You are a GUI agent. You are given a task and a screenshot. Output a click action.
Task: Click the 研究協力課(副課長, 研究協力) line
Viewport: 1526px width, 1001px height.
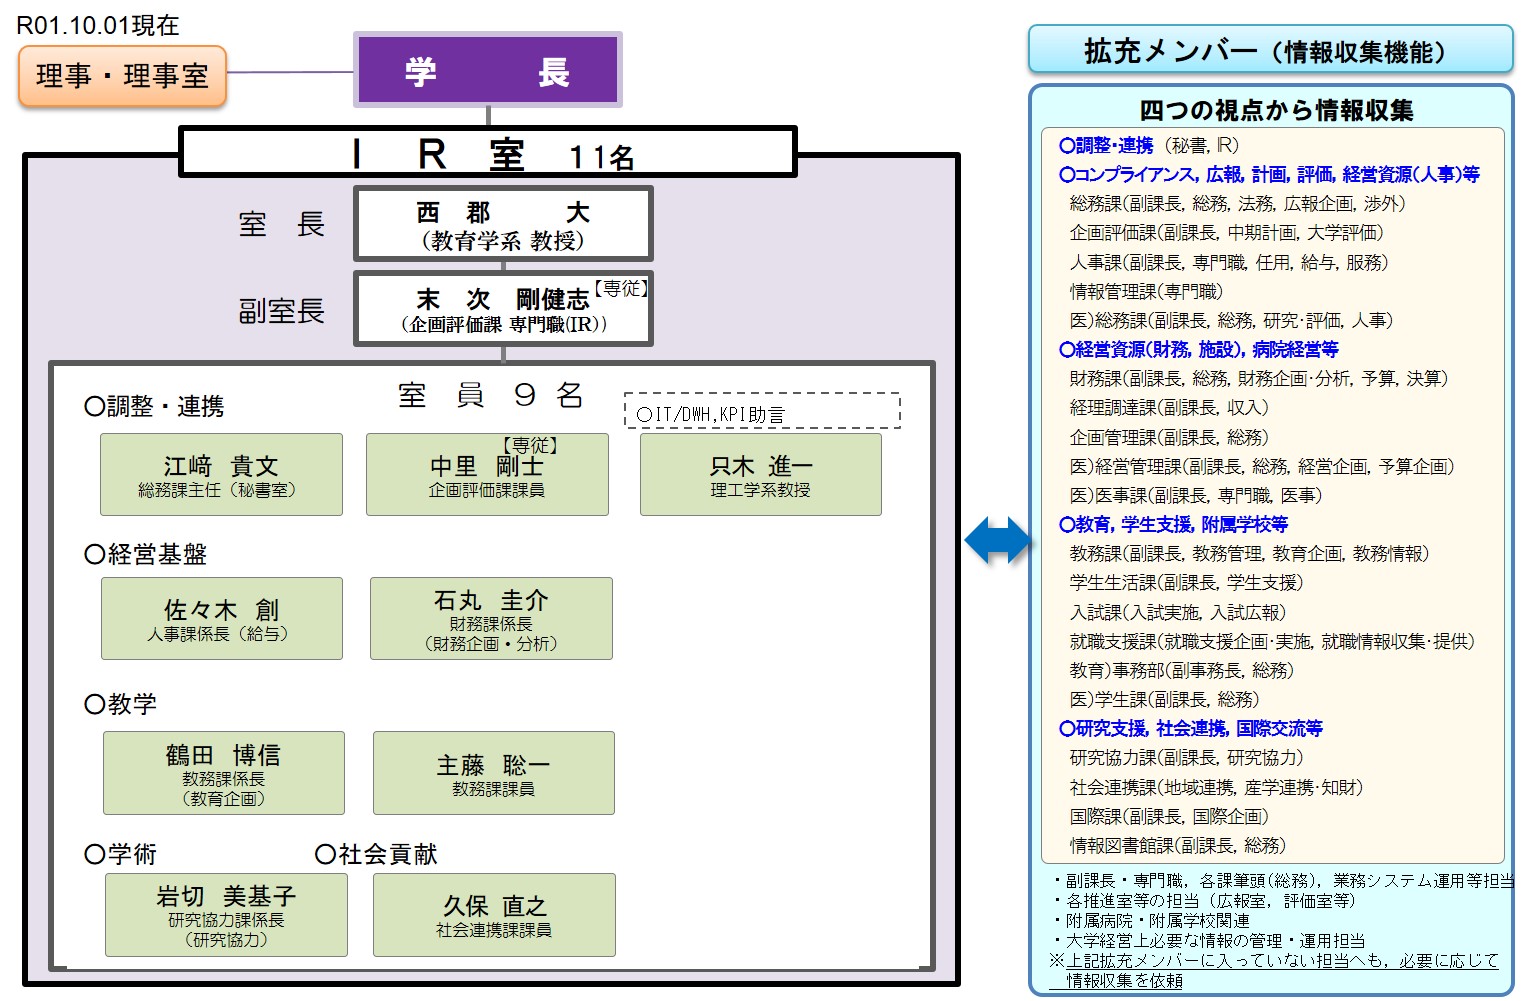coord(1186,758)
